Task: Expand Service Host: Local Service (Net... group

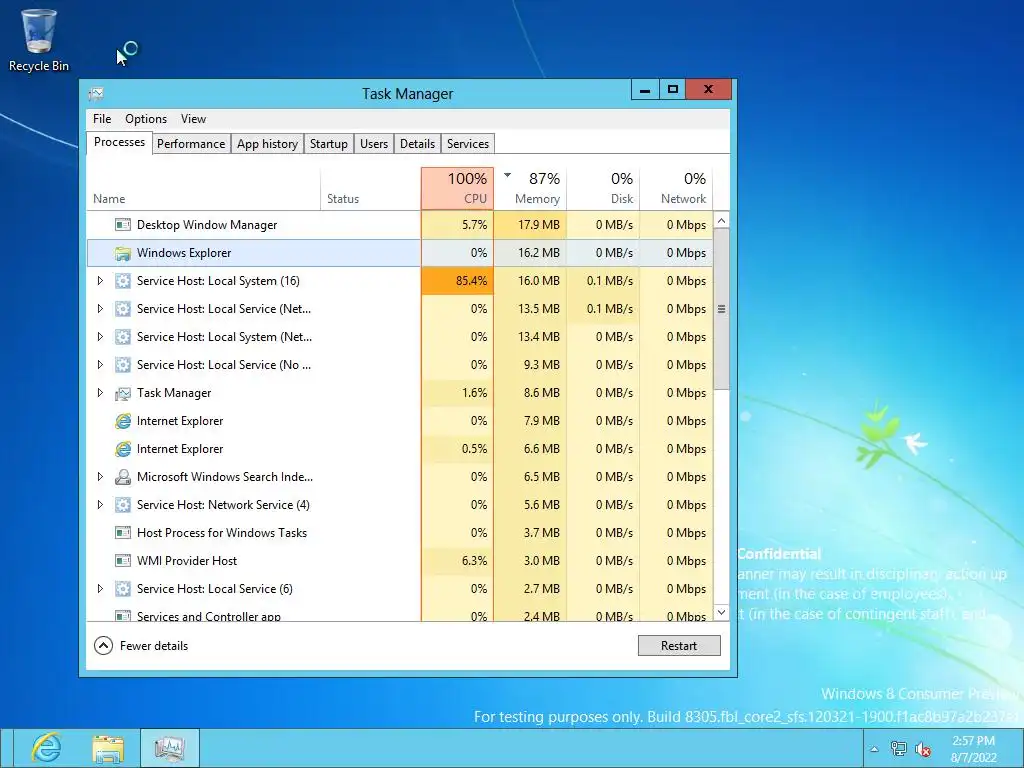Action: pos(100,309)
